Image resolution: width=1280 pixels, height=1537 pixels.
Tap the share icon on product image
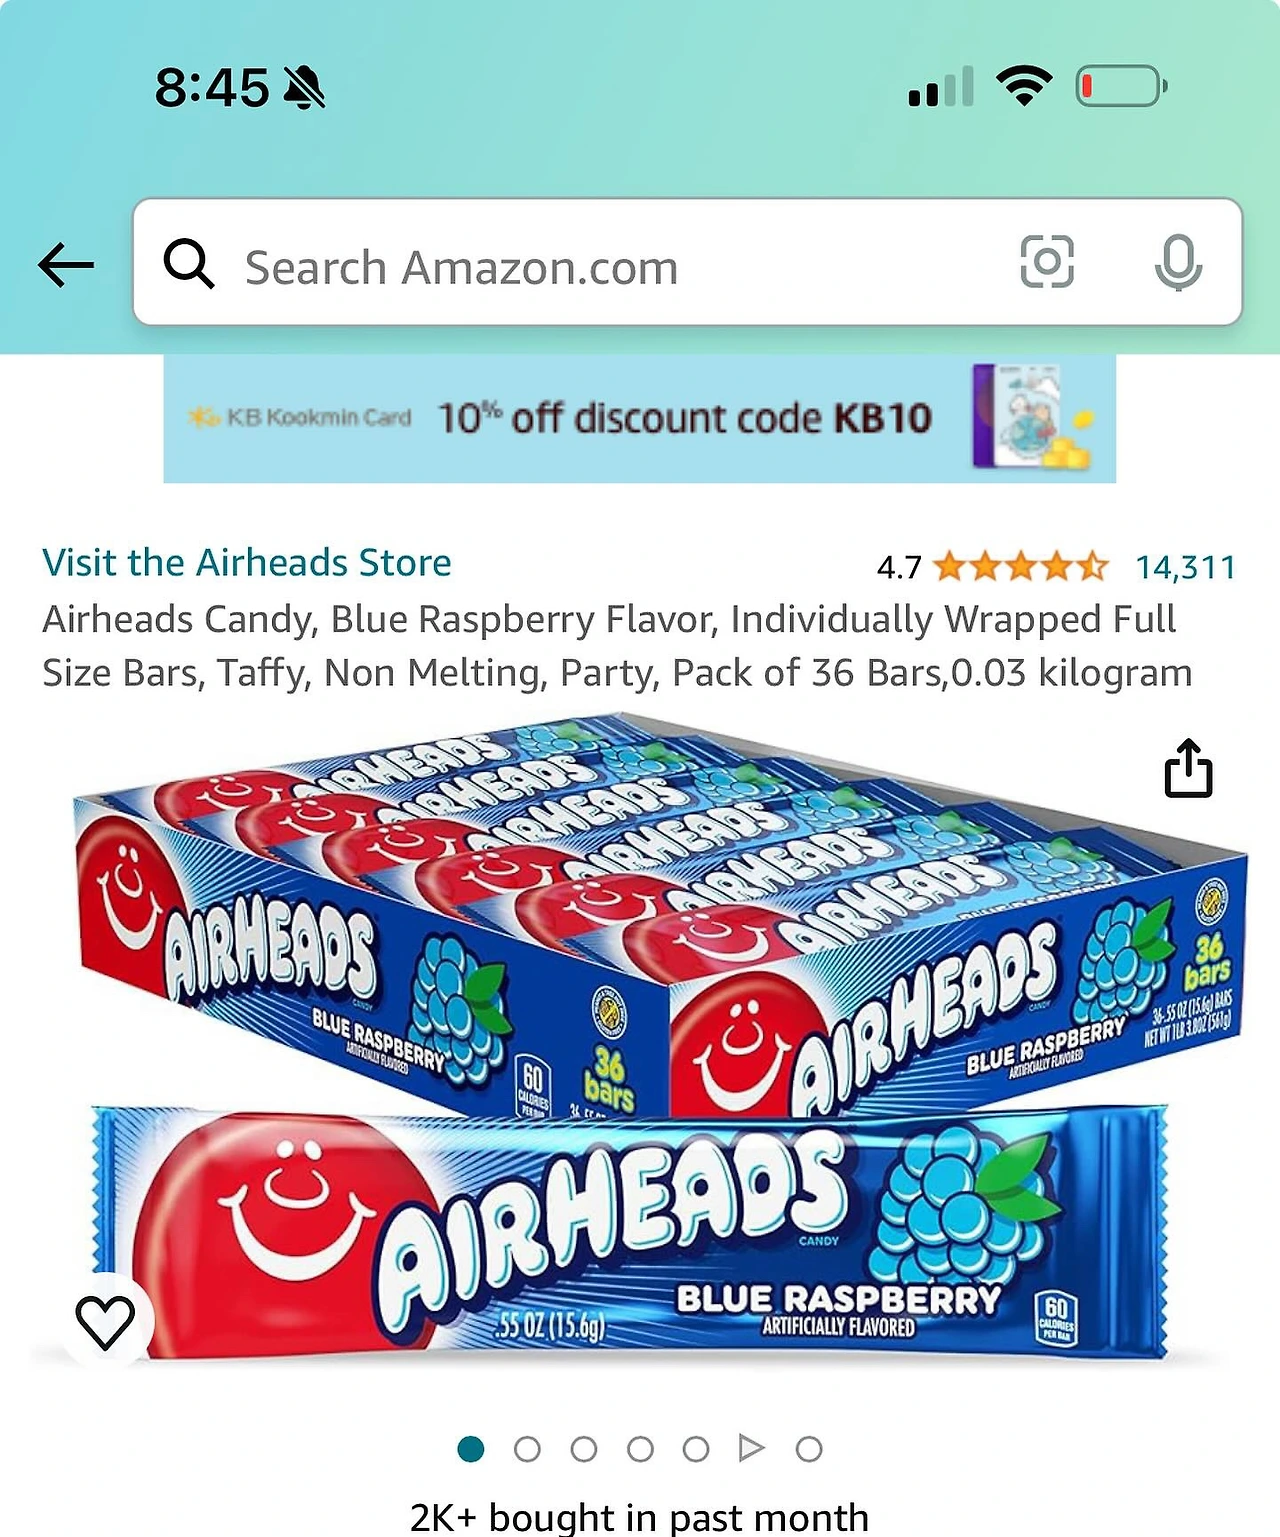(x=1188, y=768)
